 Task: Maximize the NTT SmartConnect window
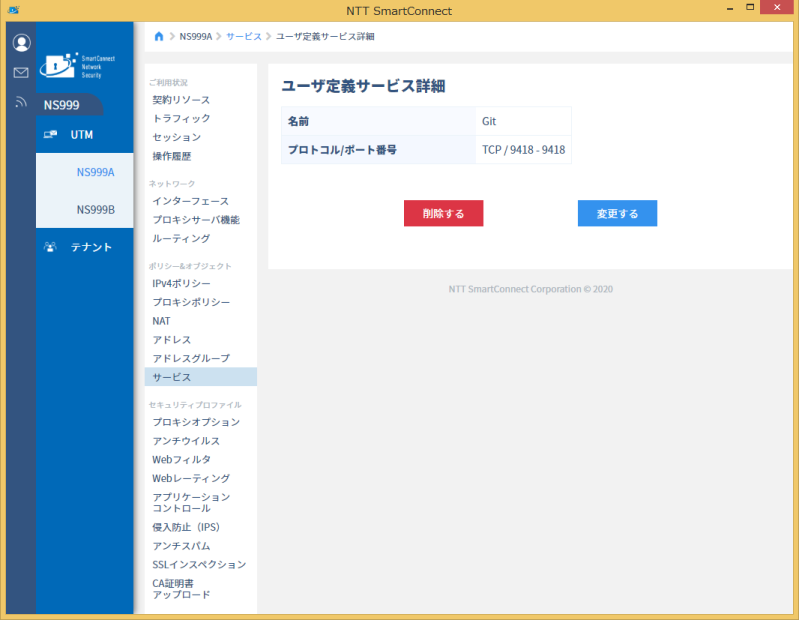(x=750, y=8)
